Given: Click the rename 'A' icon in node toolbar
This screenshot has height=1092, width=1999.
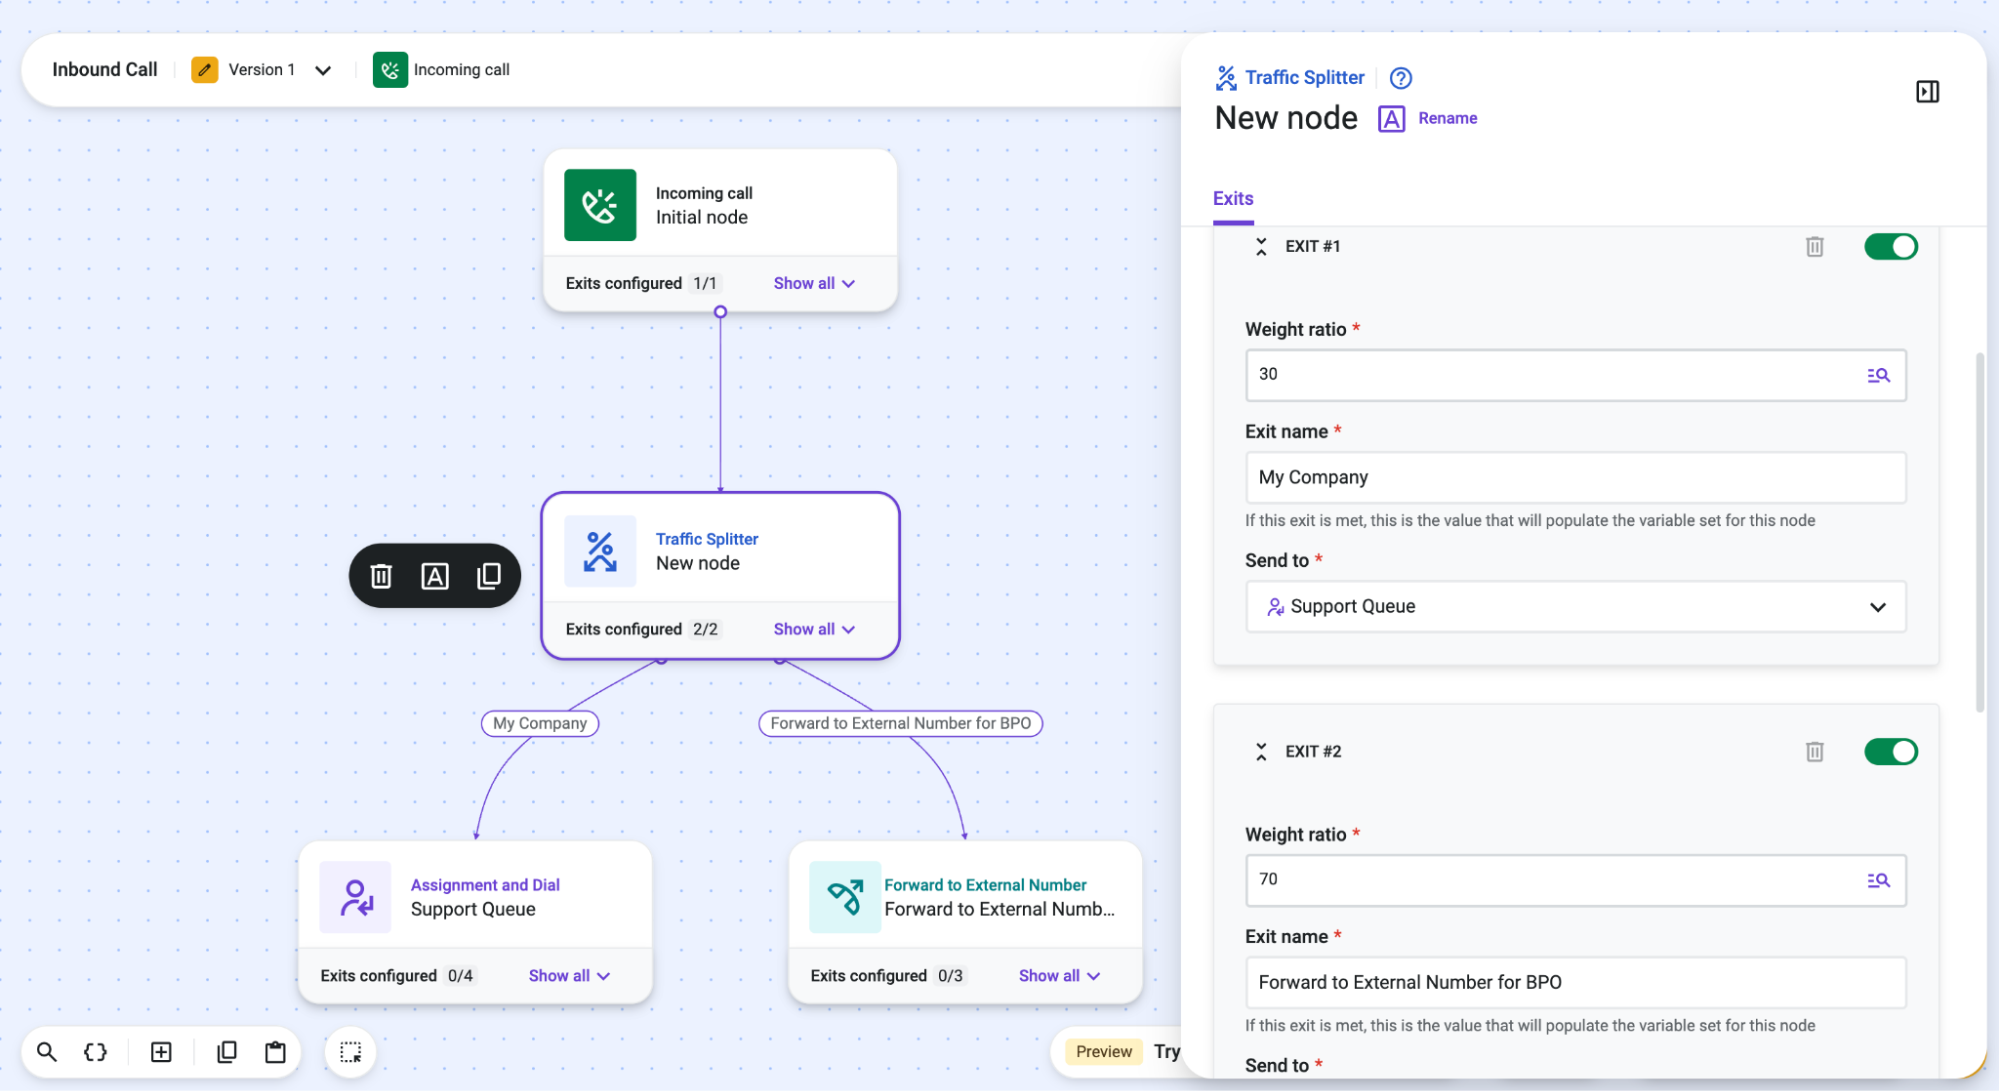Looking at the screenshot, I should point(435,576).
